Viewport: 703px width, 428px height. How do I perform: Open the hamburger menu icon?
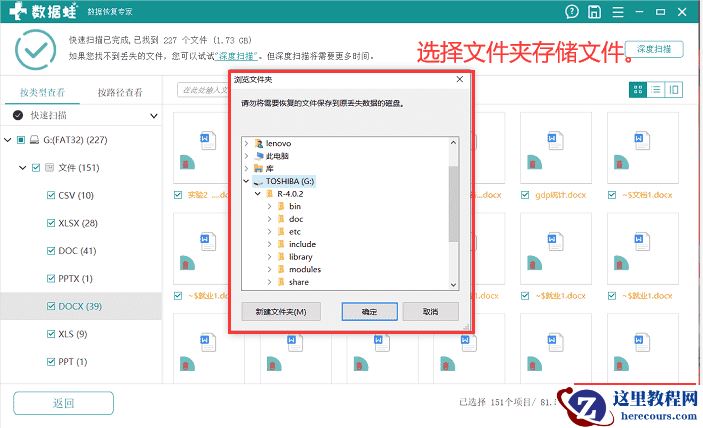pos(618,12)
